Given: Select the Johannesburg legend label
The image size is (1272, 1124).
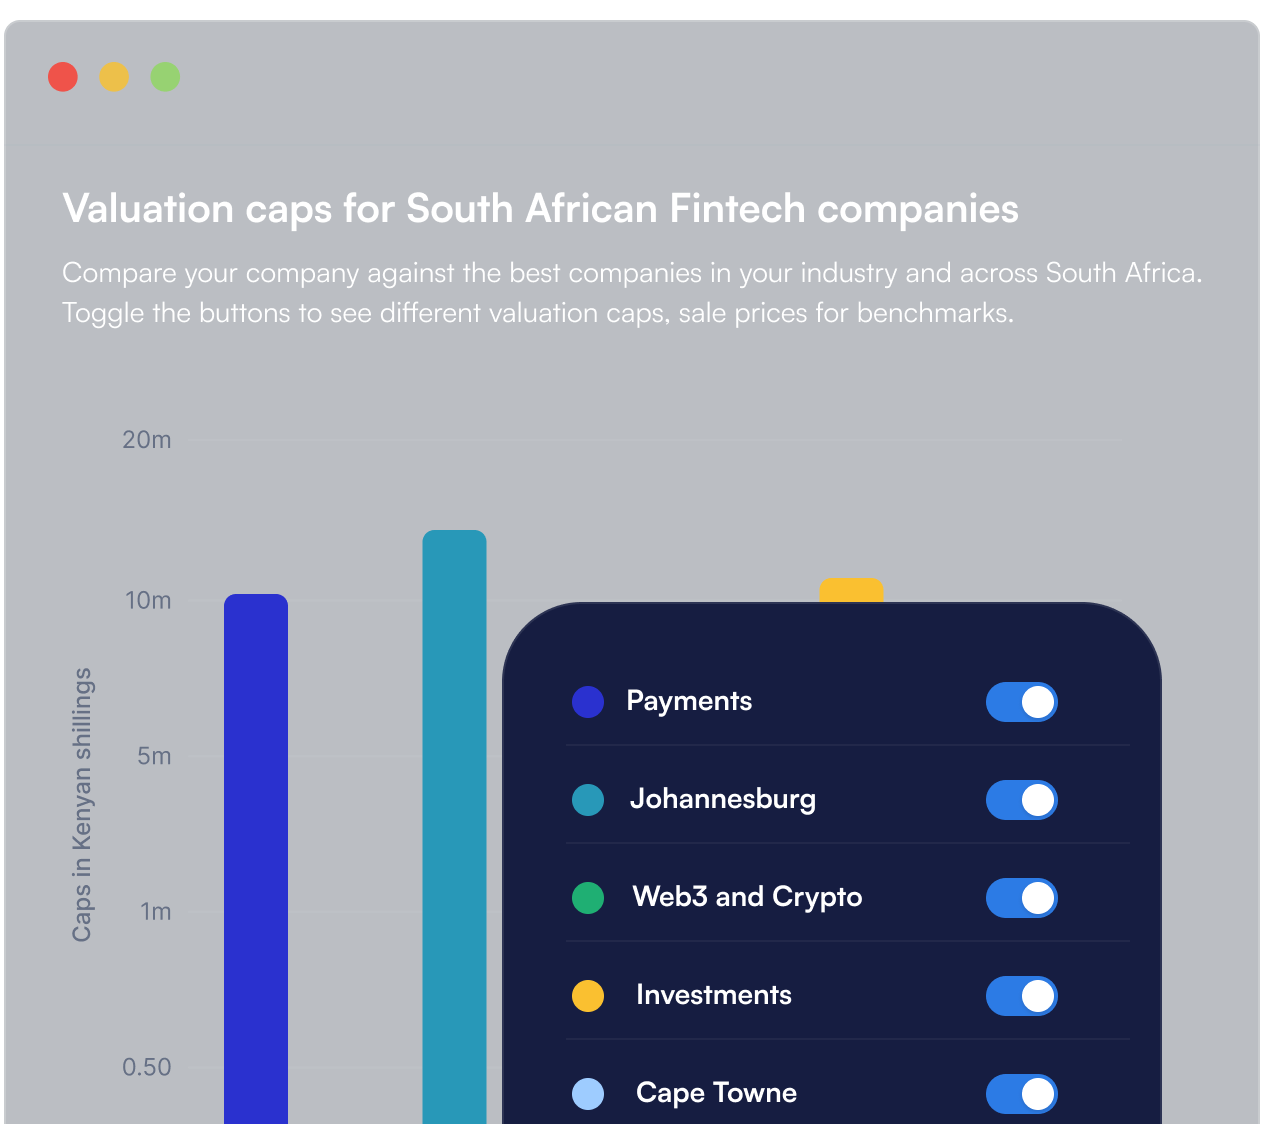Looking at the screenshot, I should coord(722,799).
